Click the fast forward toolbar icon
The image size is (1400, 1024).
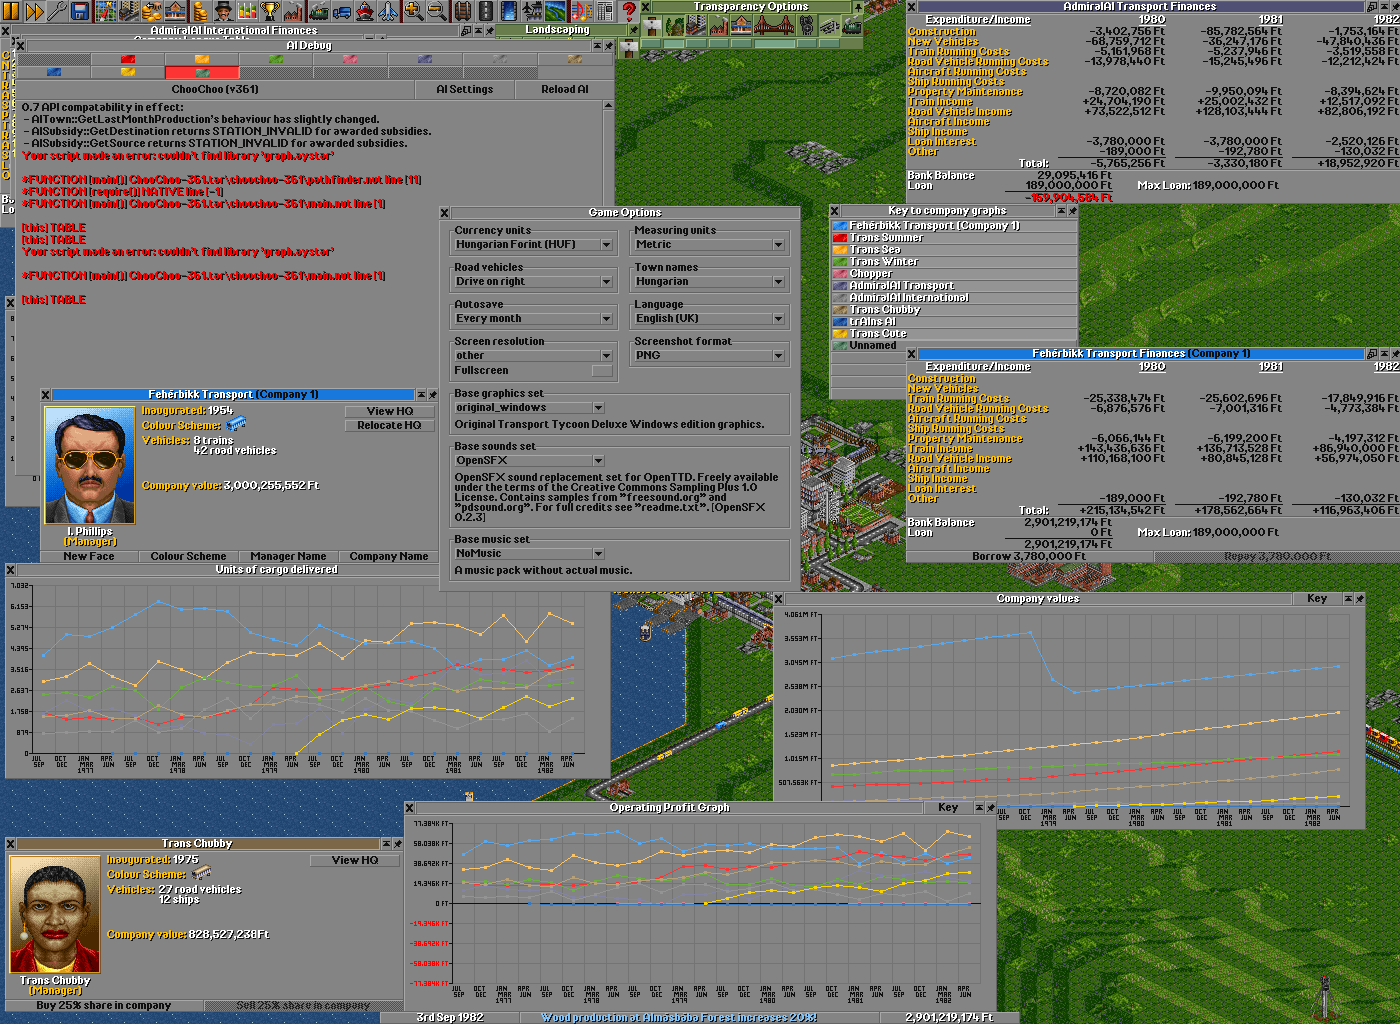point(34,11)
